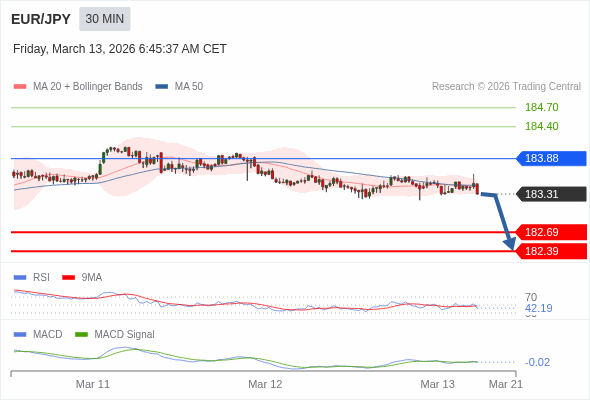The height and width of the screenshot is (400, 590).
Task: Click the RSI value 42.19
Action: [x=538, y=309]
